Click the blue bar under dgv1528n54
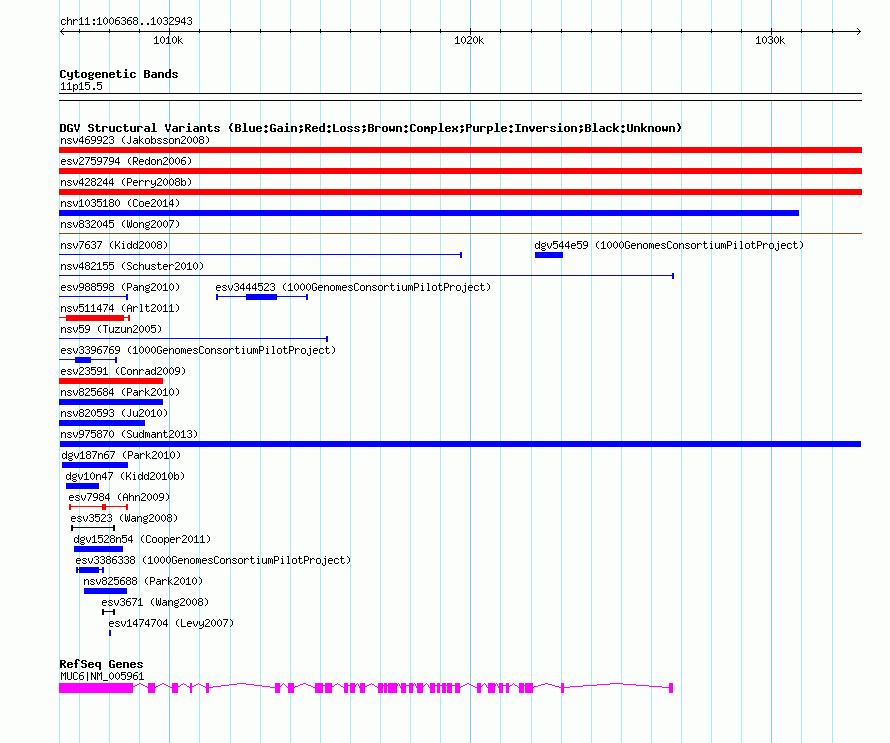890x743 pixels. (x=98, y=549)
